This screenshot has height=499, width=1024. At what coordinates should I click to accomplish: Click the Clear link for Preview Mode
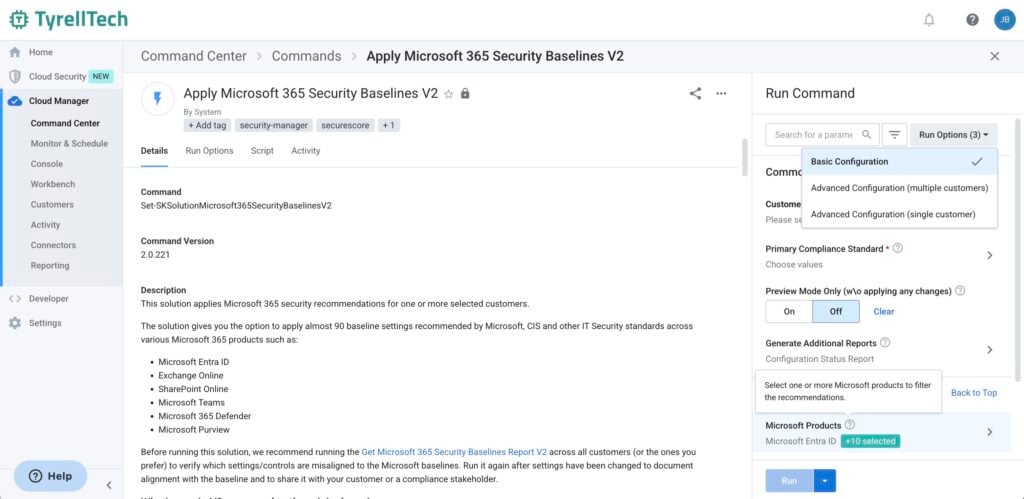[x=884, y=311]
